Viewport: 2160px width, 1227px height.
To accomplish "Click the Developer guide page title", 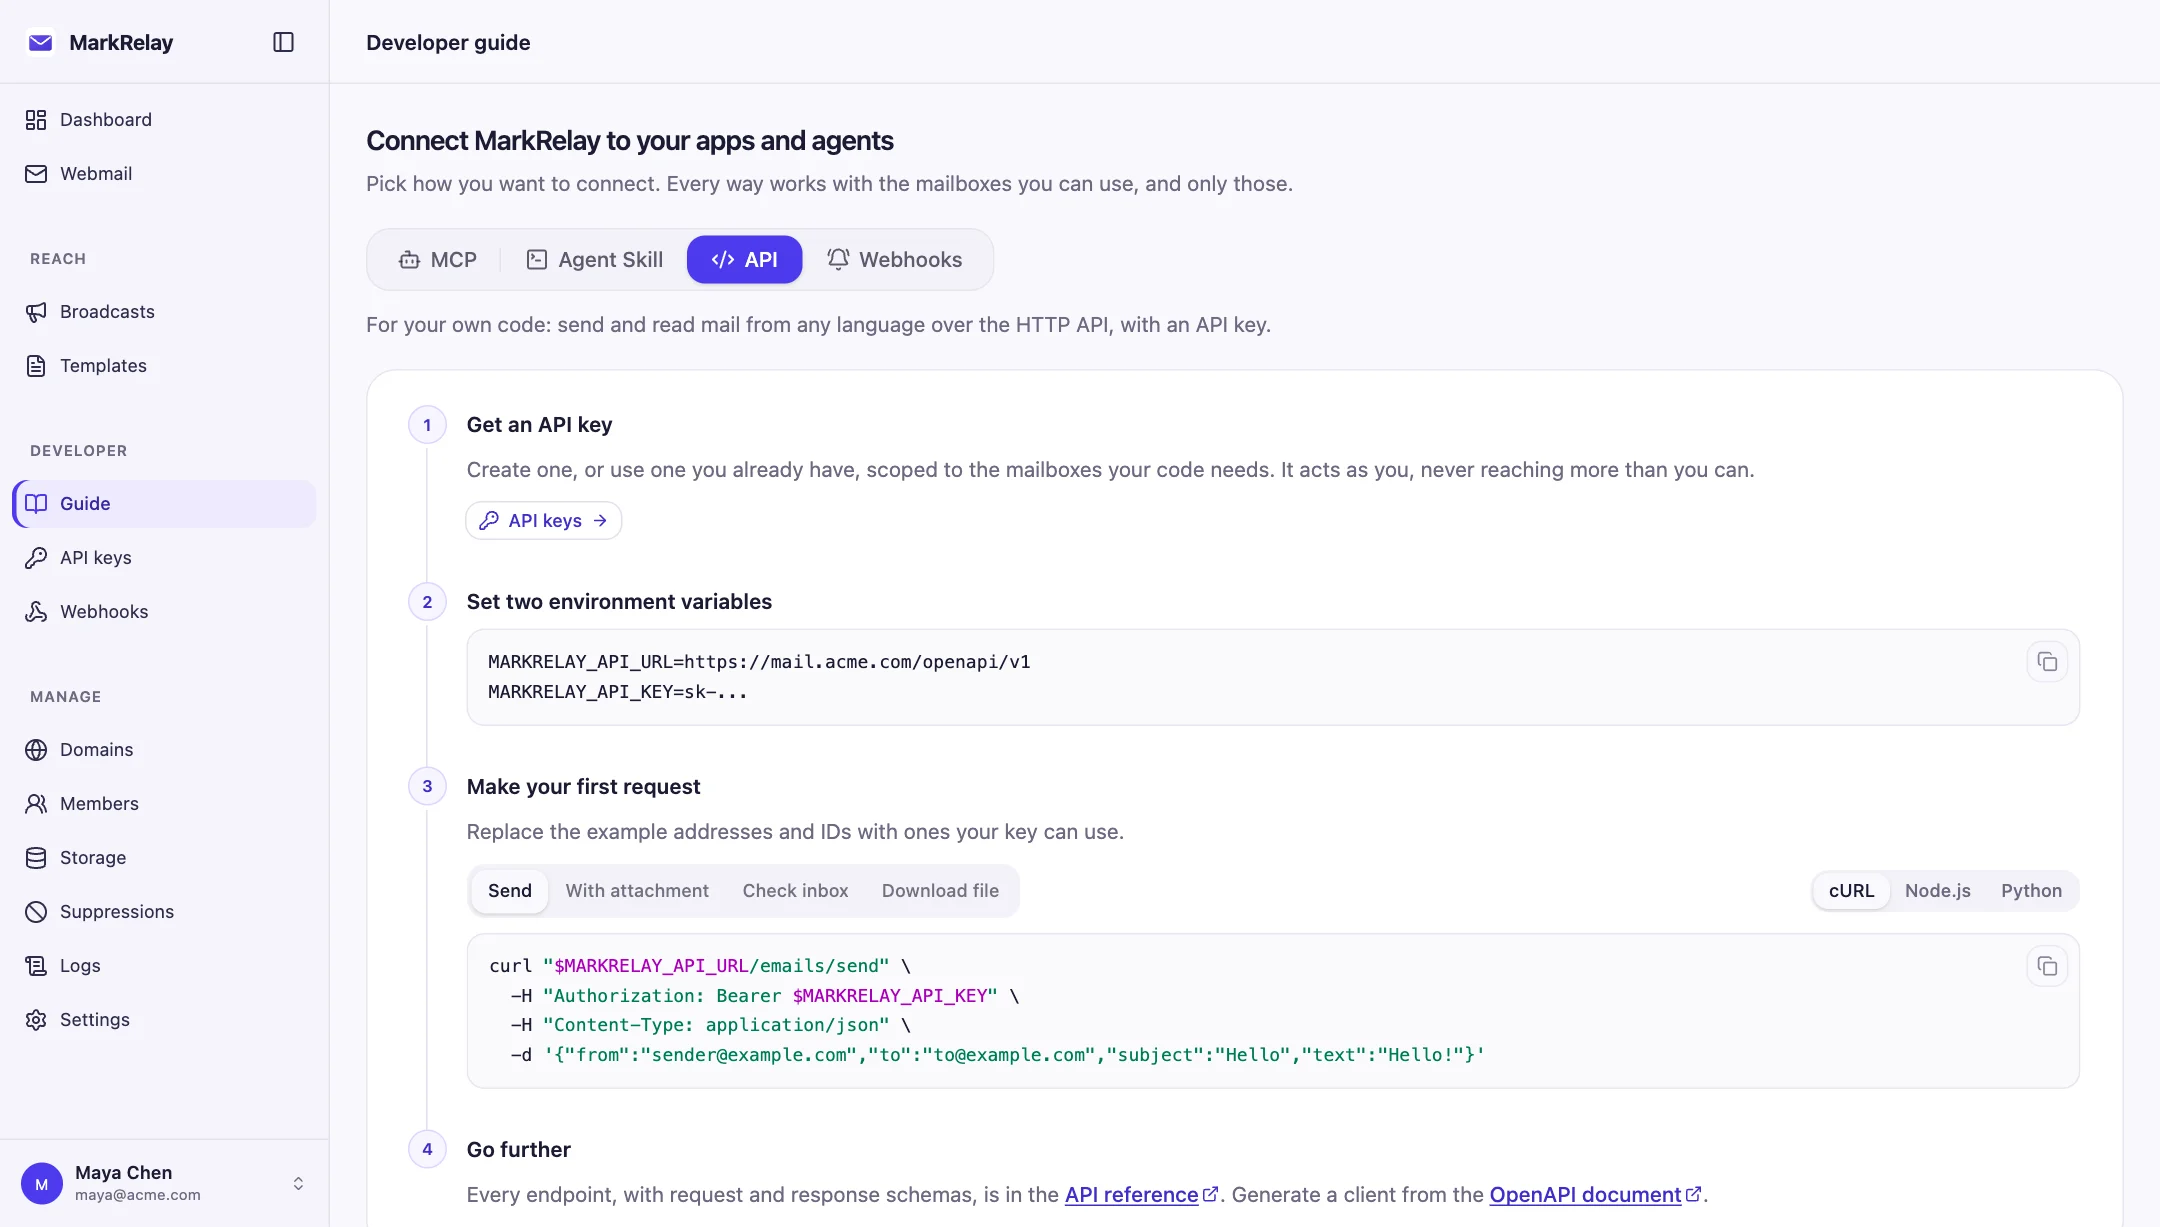I will (x=448, y=43).
